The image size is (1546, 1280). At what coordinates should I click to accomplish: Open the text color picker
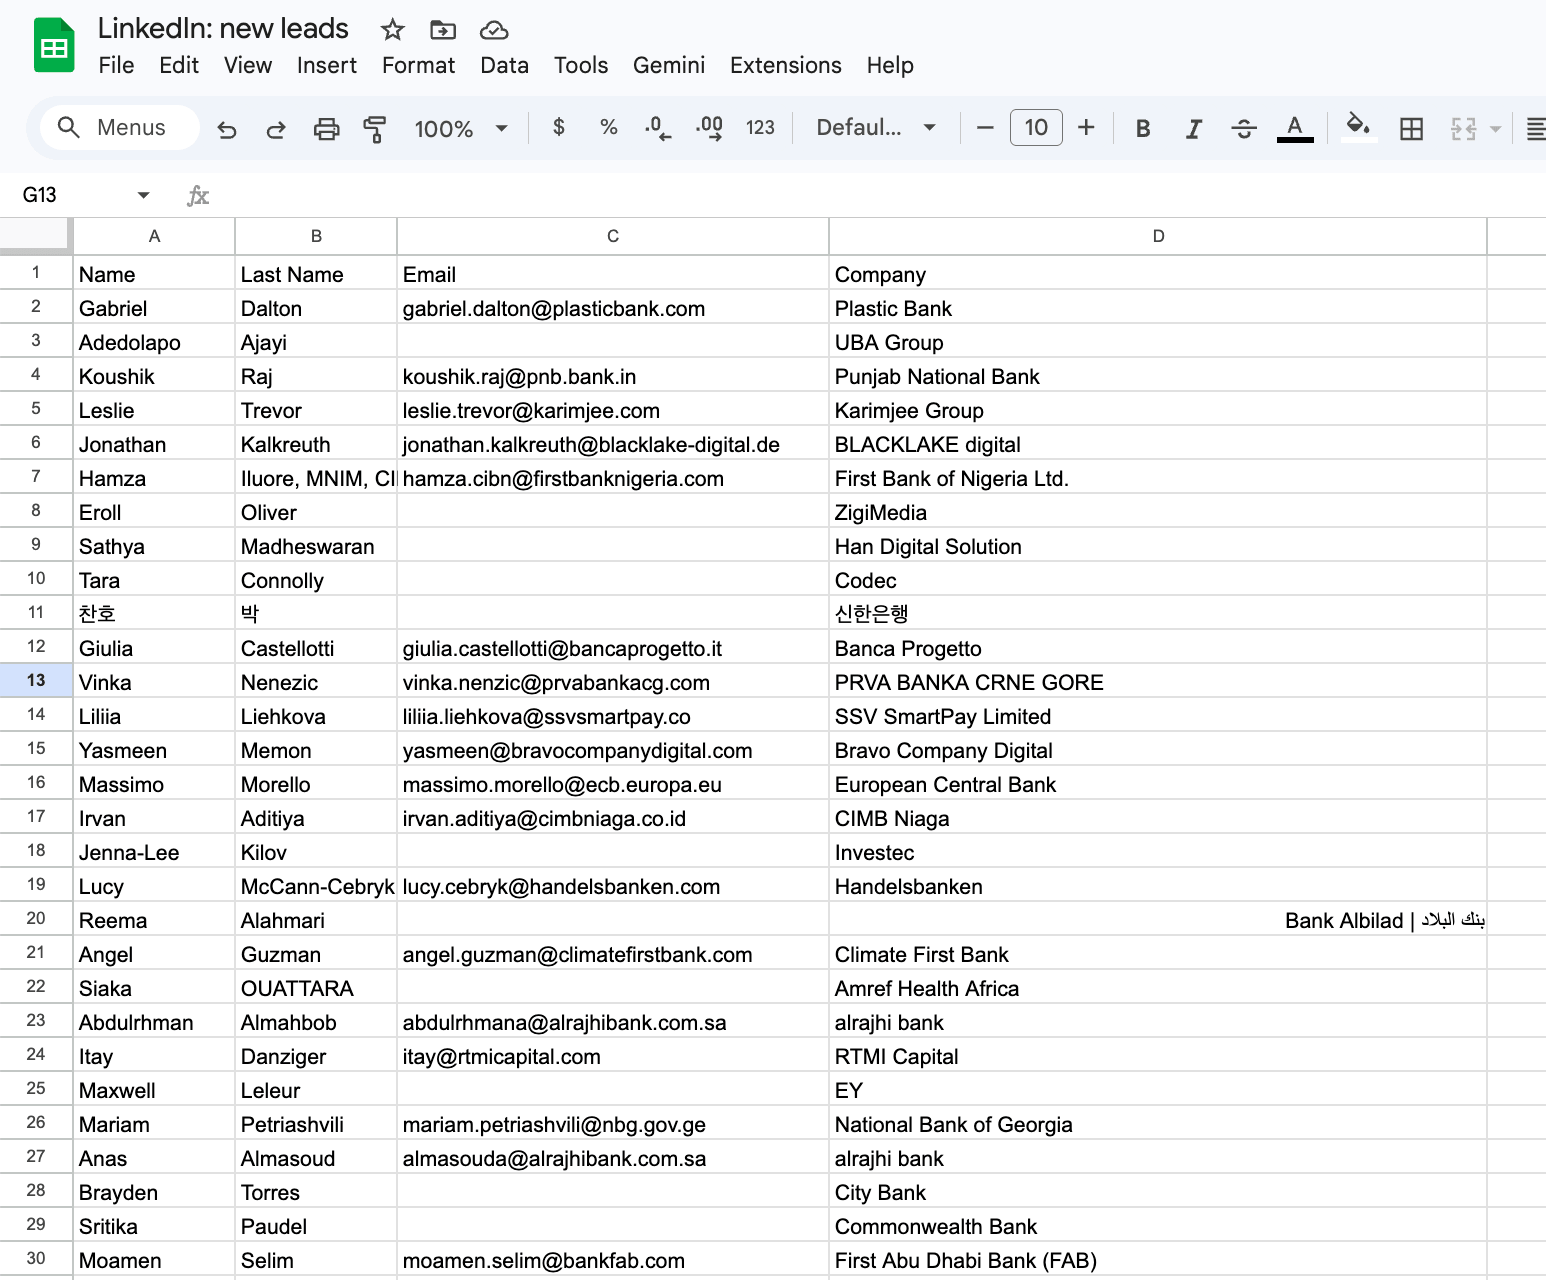1295,128
